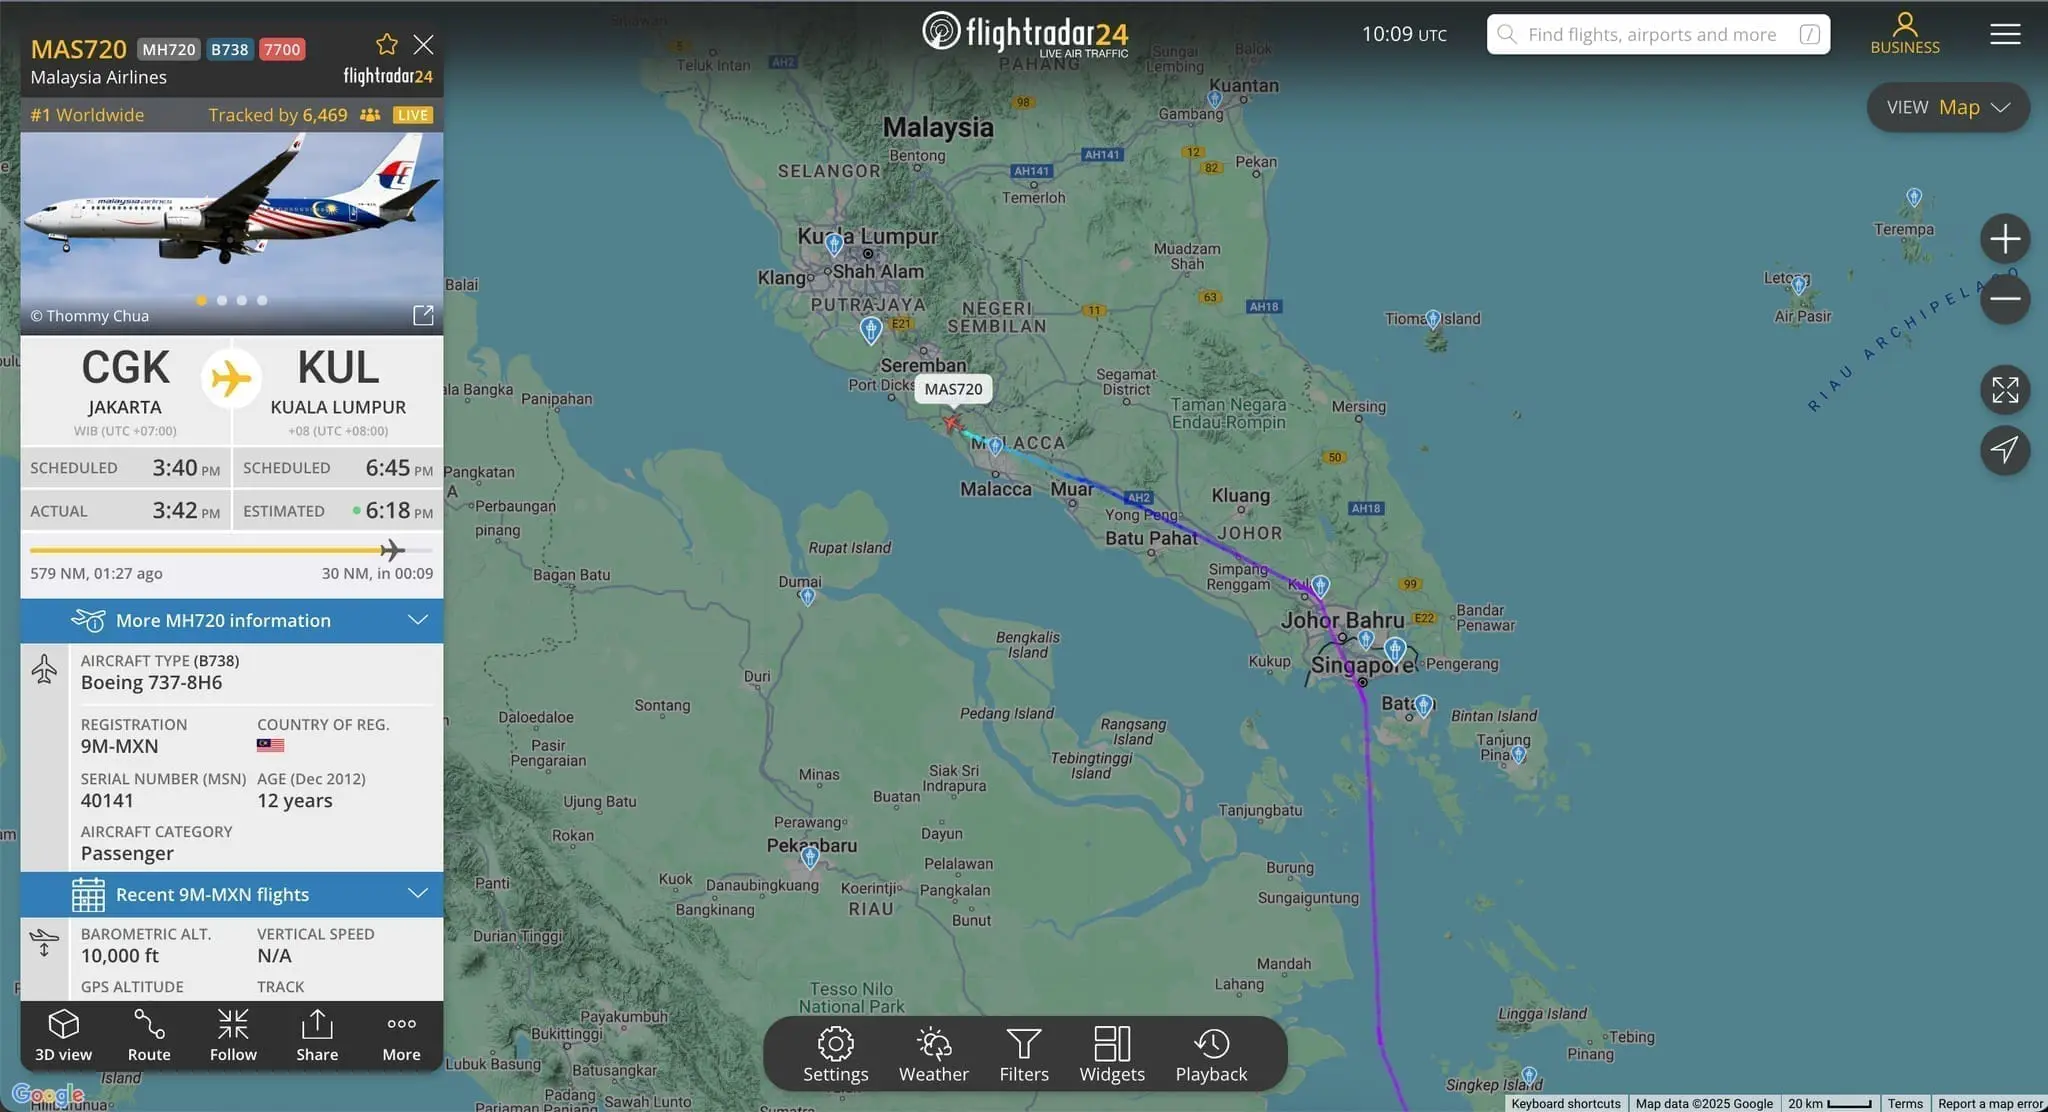Open the Filters tool

pos(1024,1054)
